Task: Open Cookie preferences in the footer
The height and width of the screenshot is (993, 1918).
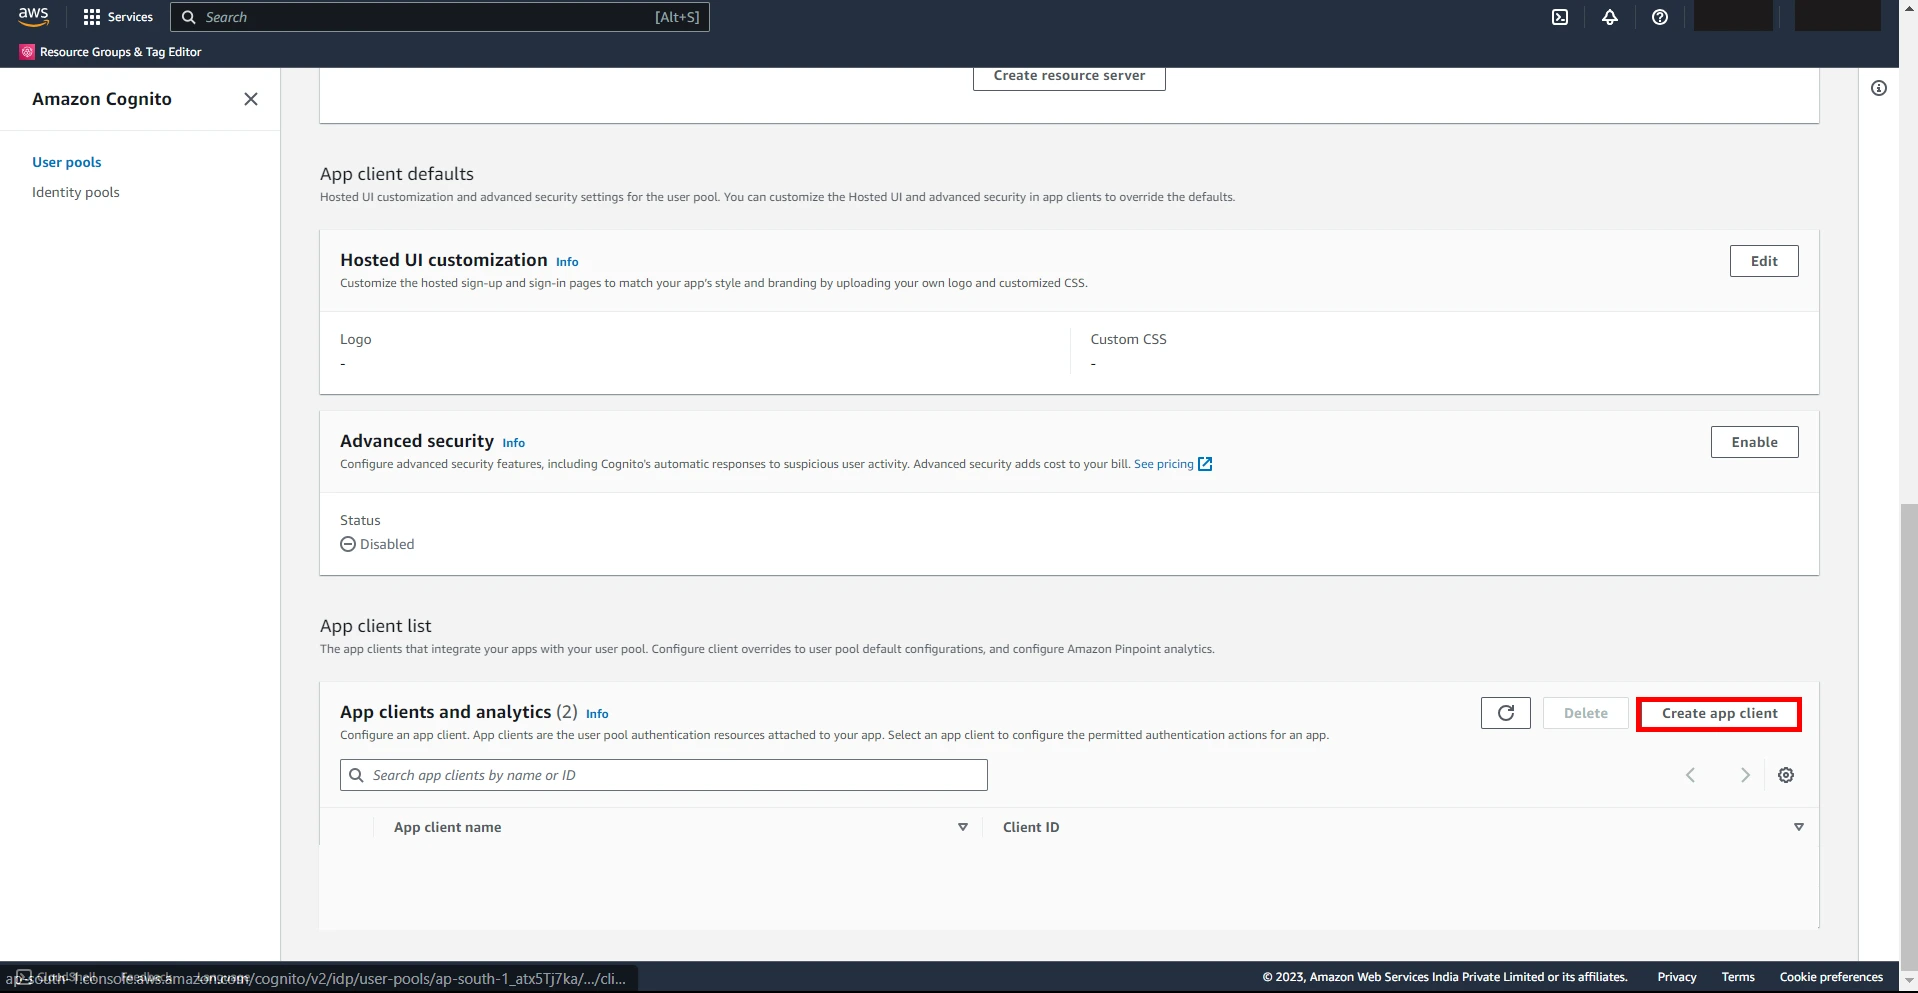Action: [1831, 977]
